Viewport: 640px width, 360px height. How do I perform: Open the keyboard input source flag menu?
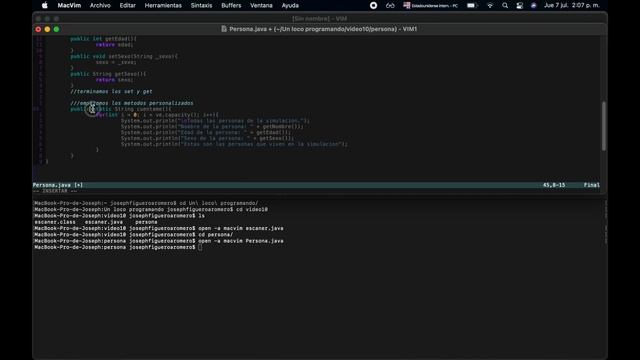pyautogui.click(x=431, y=5)
